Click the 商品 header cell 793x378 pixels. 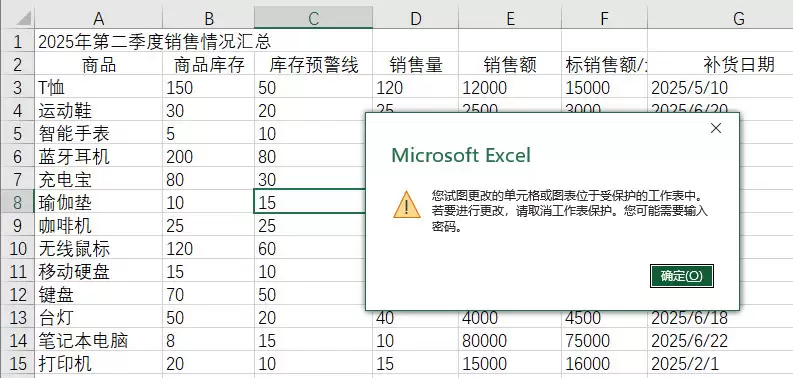click(x=99, y=64)
